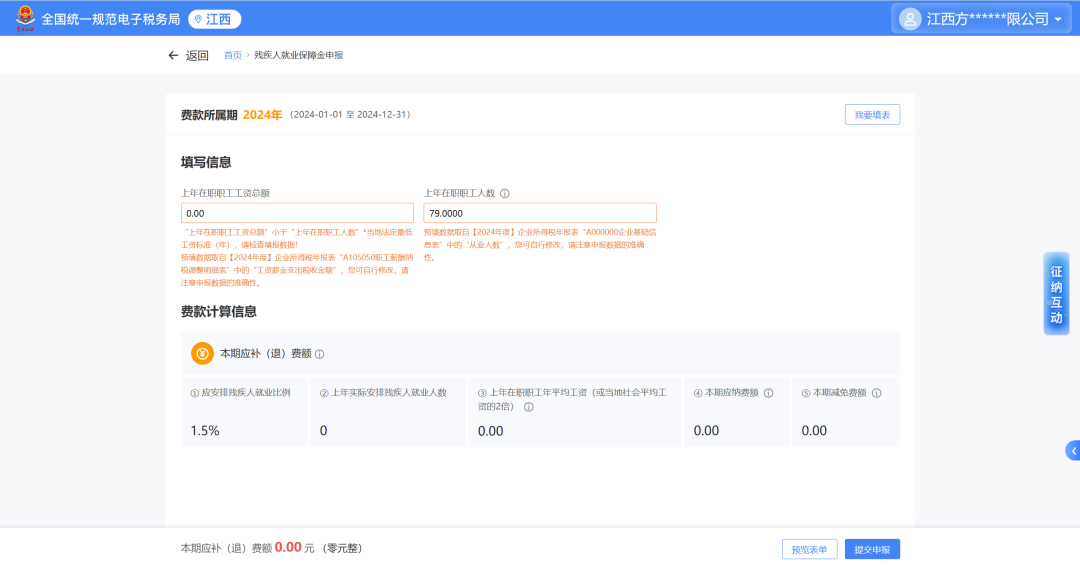Click the info icon beside 上年在职职工人数
The image size is (1080, 568).
coord(505,193)
